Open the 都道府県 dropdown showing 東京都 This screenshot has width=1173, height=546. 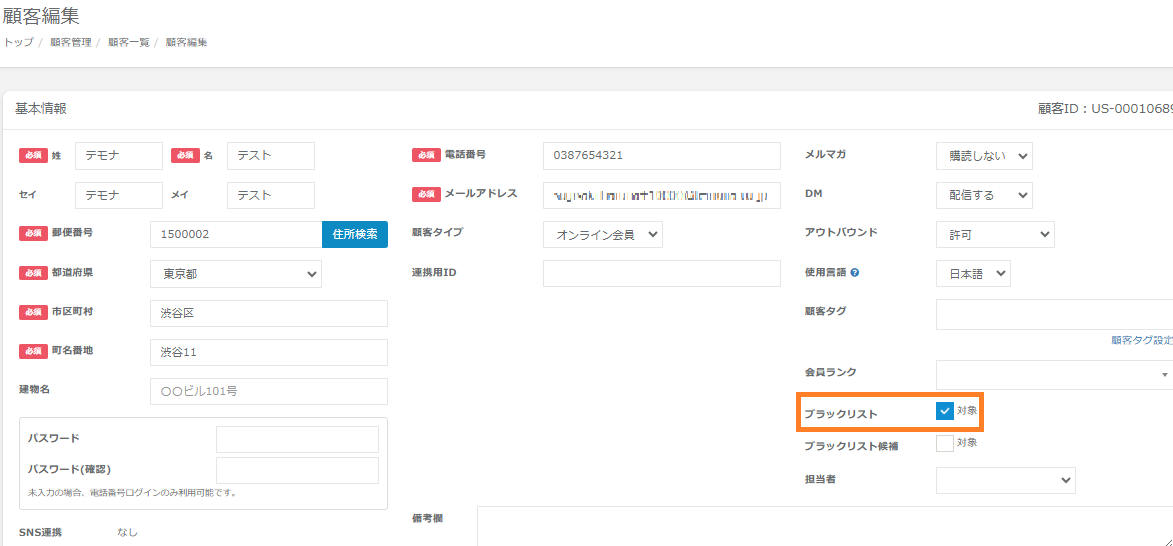(236, 274)
